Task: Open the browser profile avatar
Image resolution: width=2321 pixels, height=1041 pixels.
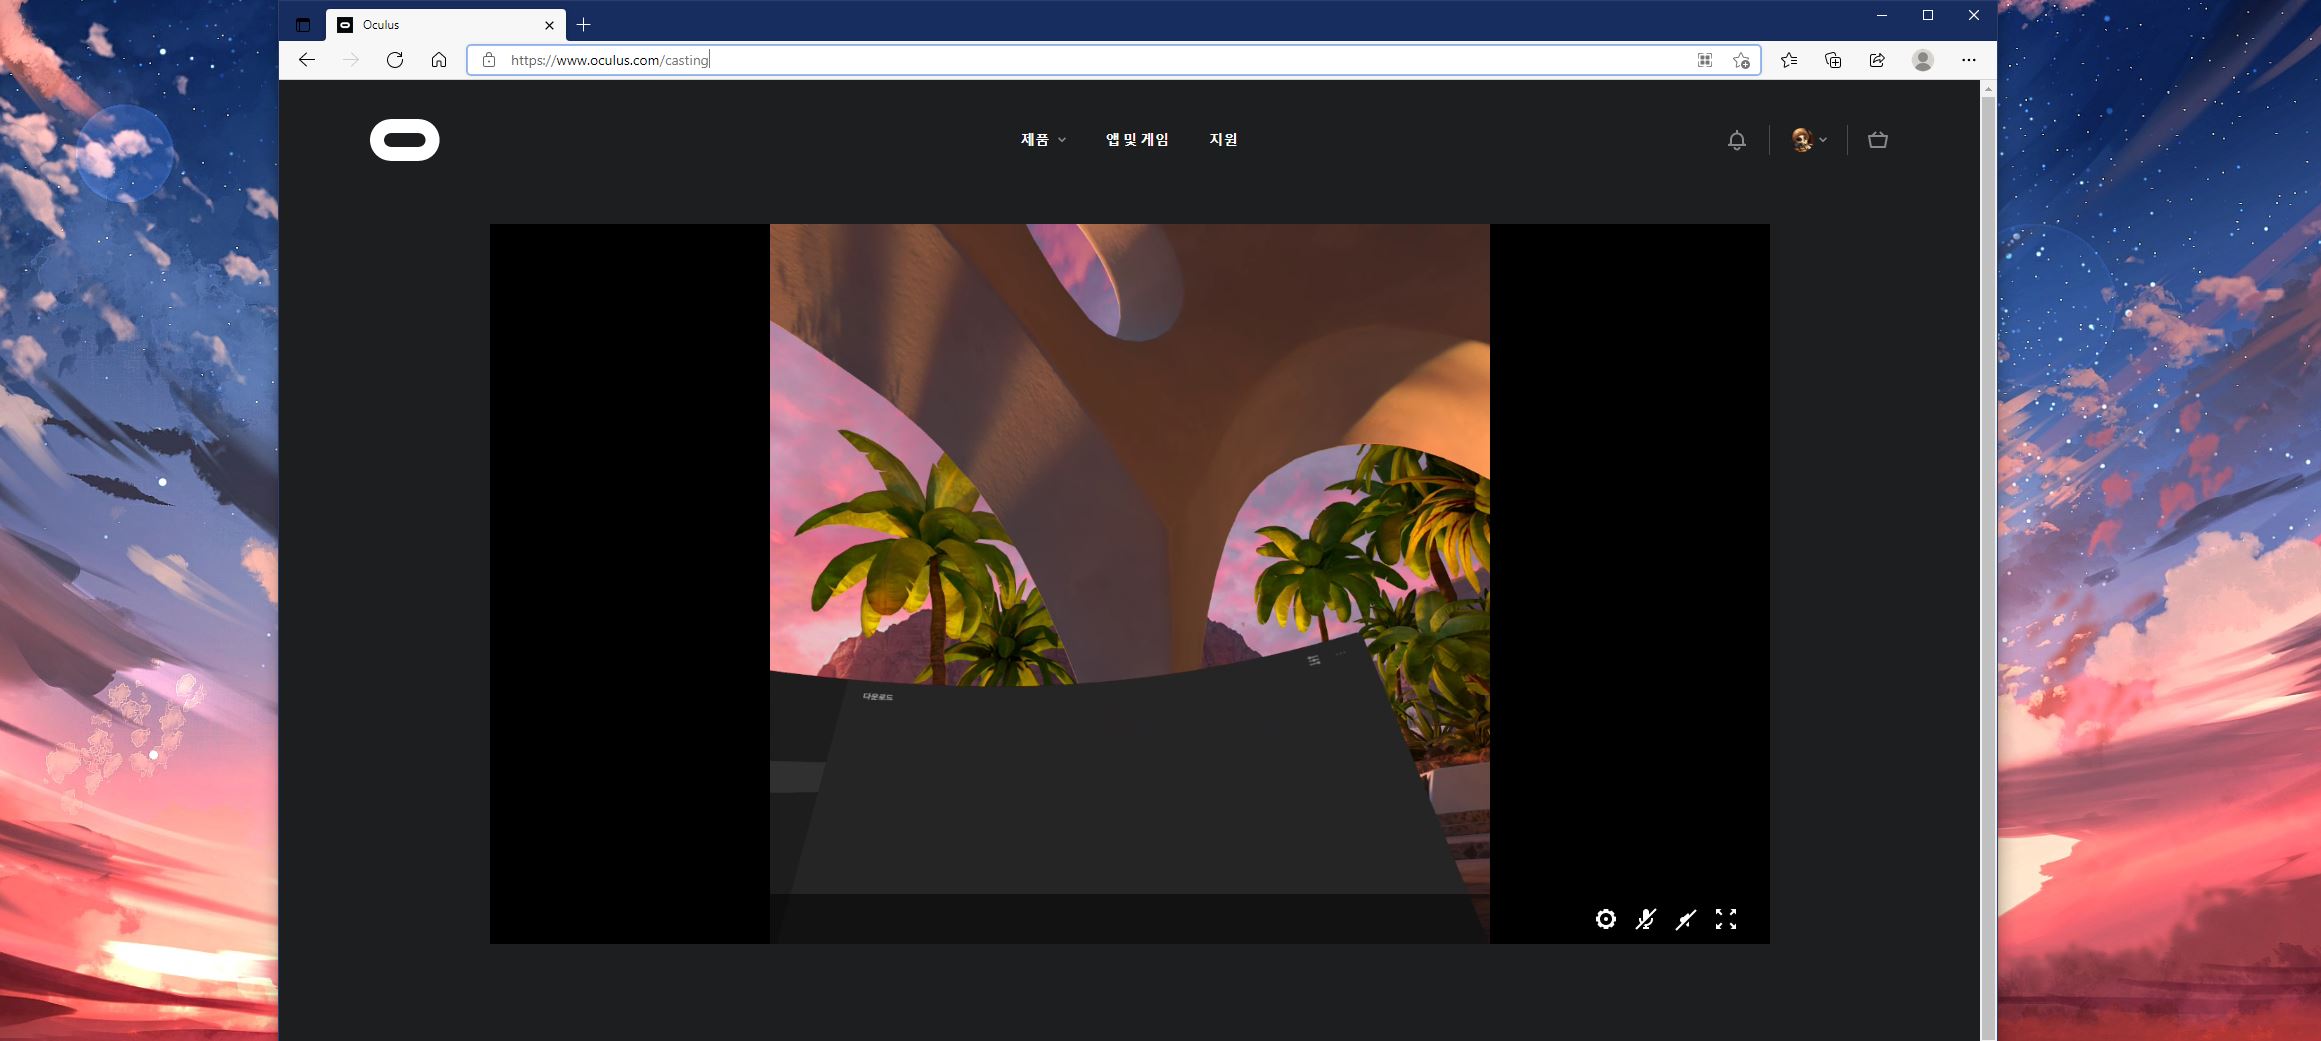Action: [x=1923, y=60]
